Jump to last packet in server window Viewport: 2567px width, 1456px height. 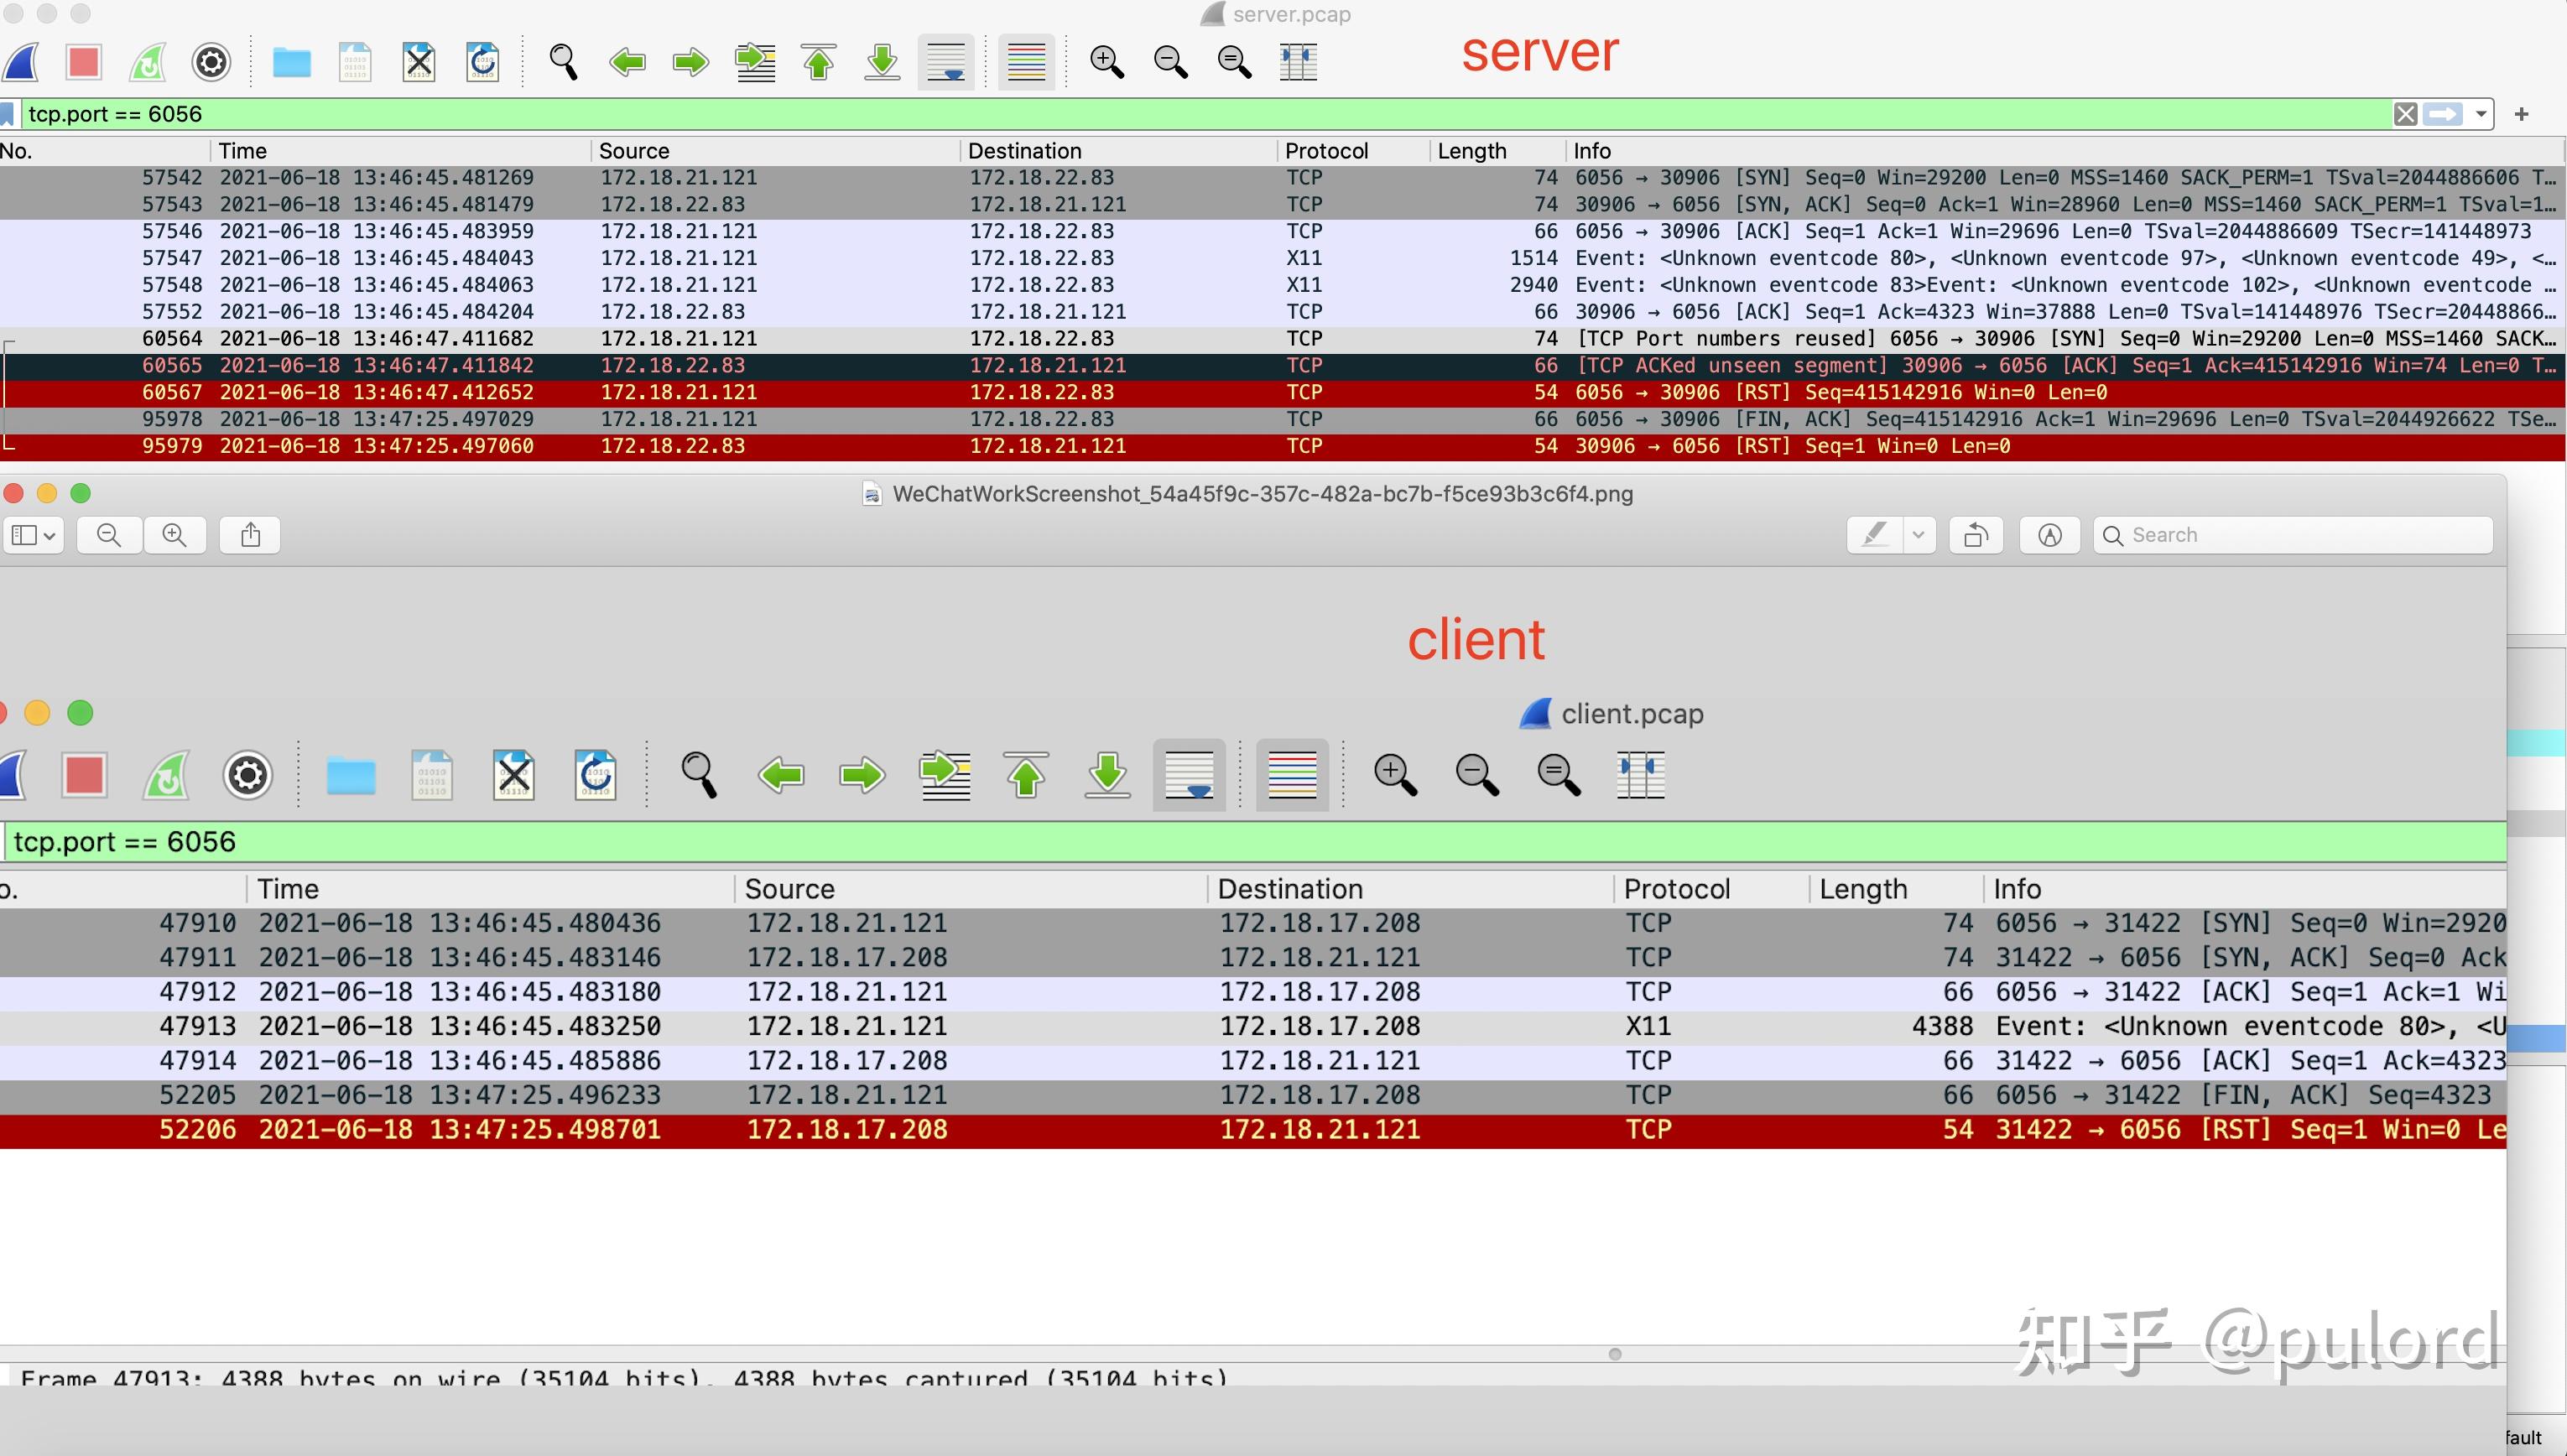coord(882,62)
